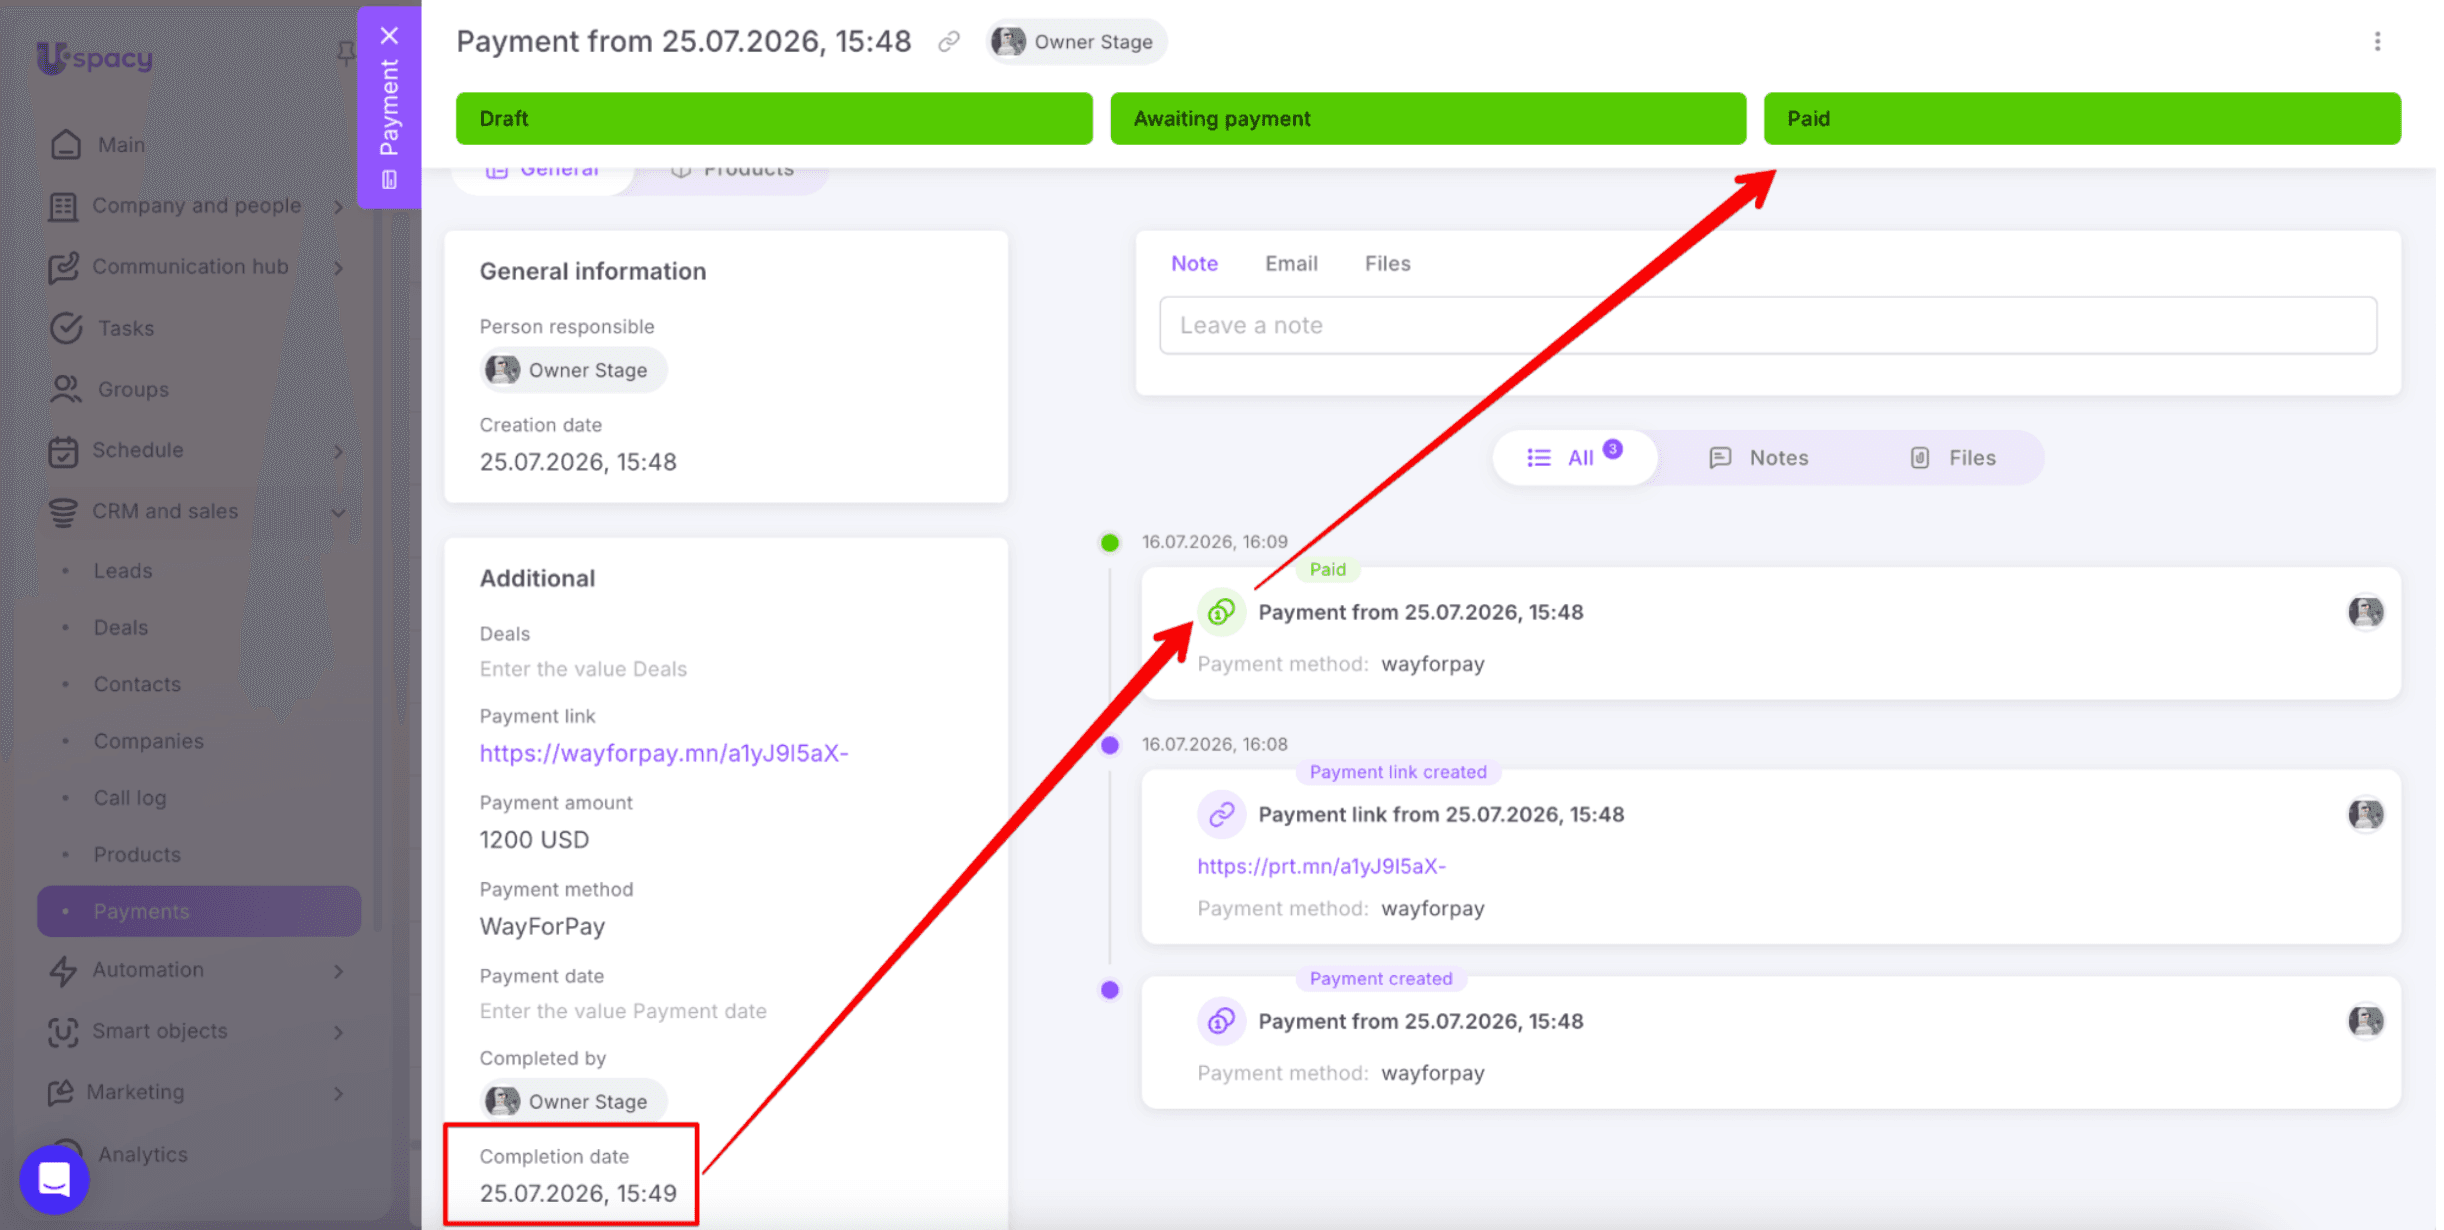The image size is (2444, 1230).
Task: Click the Automation lightning icon
Action: (x=63, y=971)
